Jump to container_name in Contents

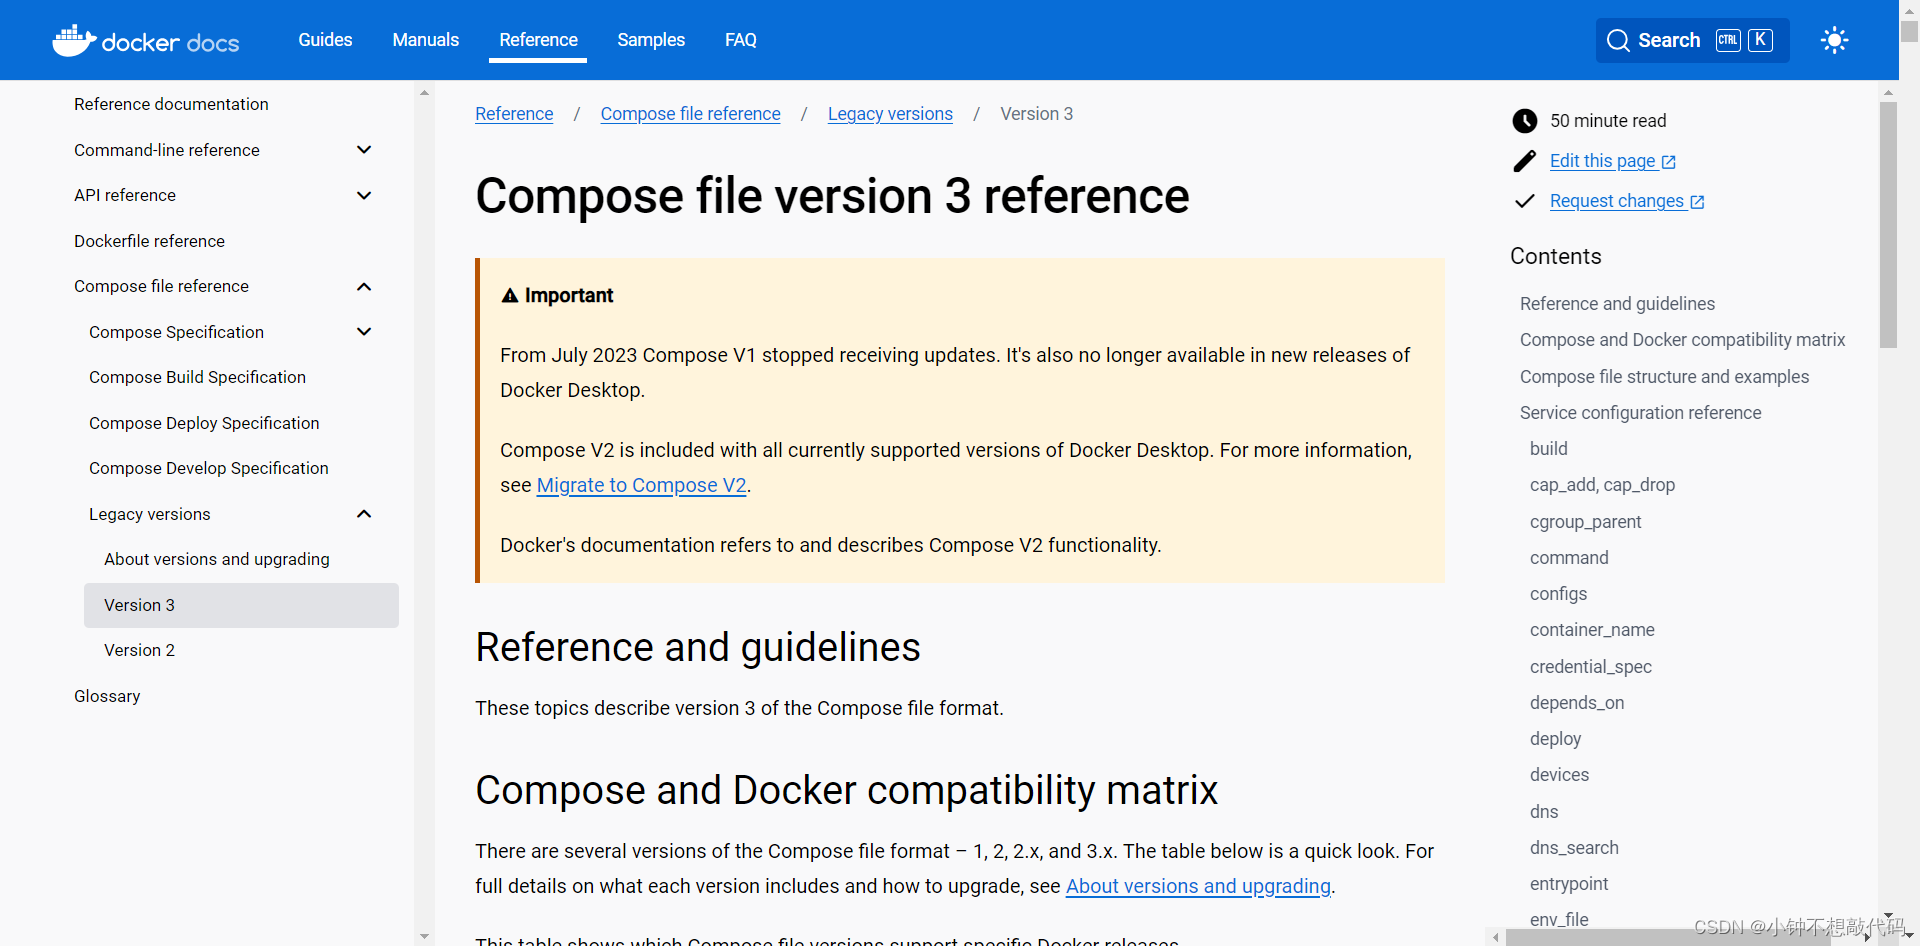coord(1592,630)
